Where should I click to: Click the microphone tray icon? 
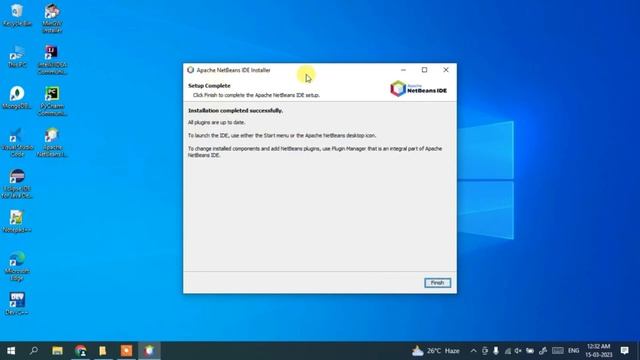coord(496,351)
